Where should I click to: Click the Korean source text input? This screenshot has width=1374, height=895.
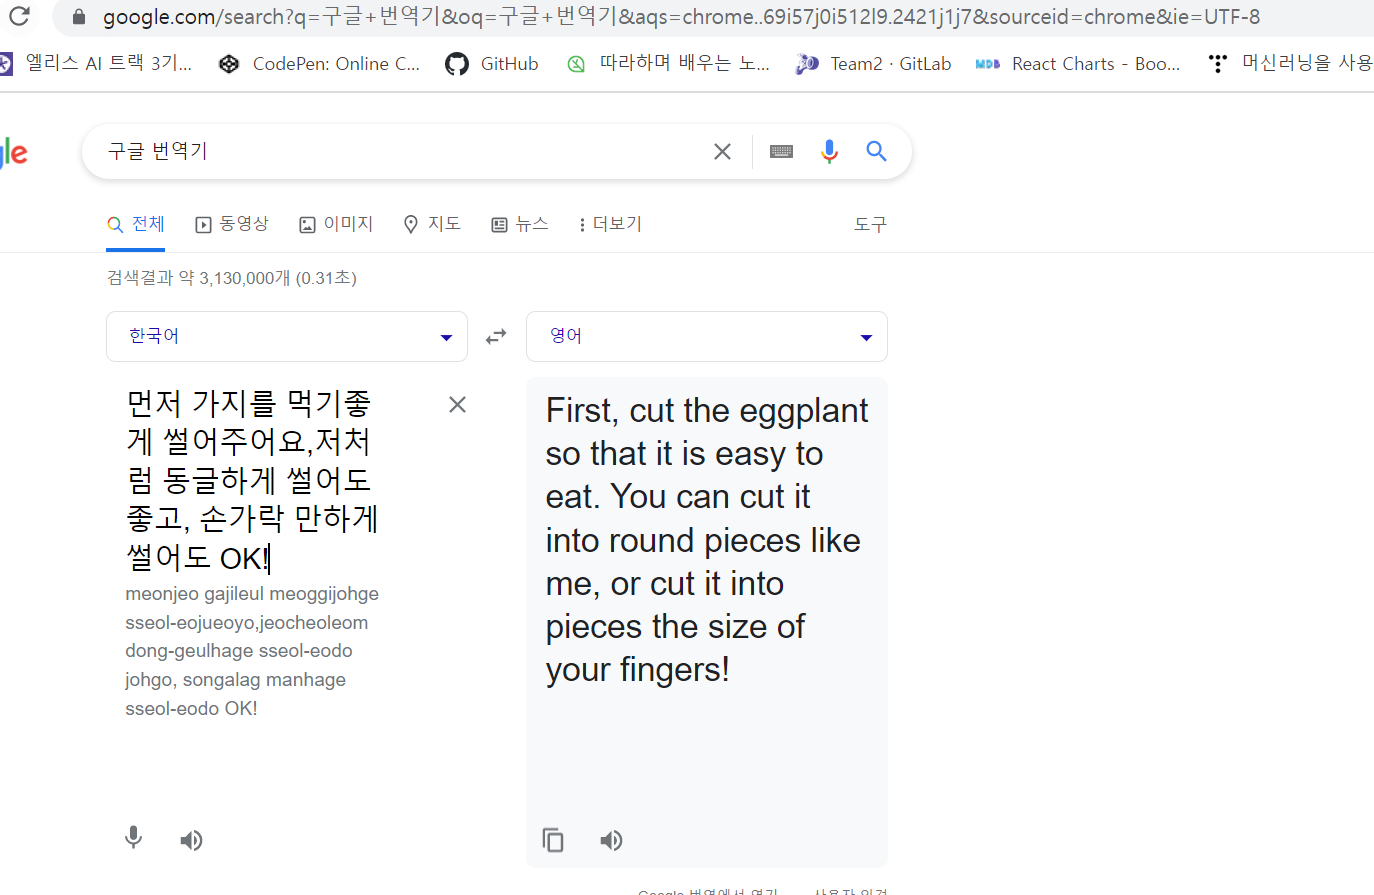[x=253, y=480]
